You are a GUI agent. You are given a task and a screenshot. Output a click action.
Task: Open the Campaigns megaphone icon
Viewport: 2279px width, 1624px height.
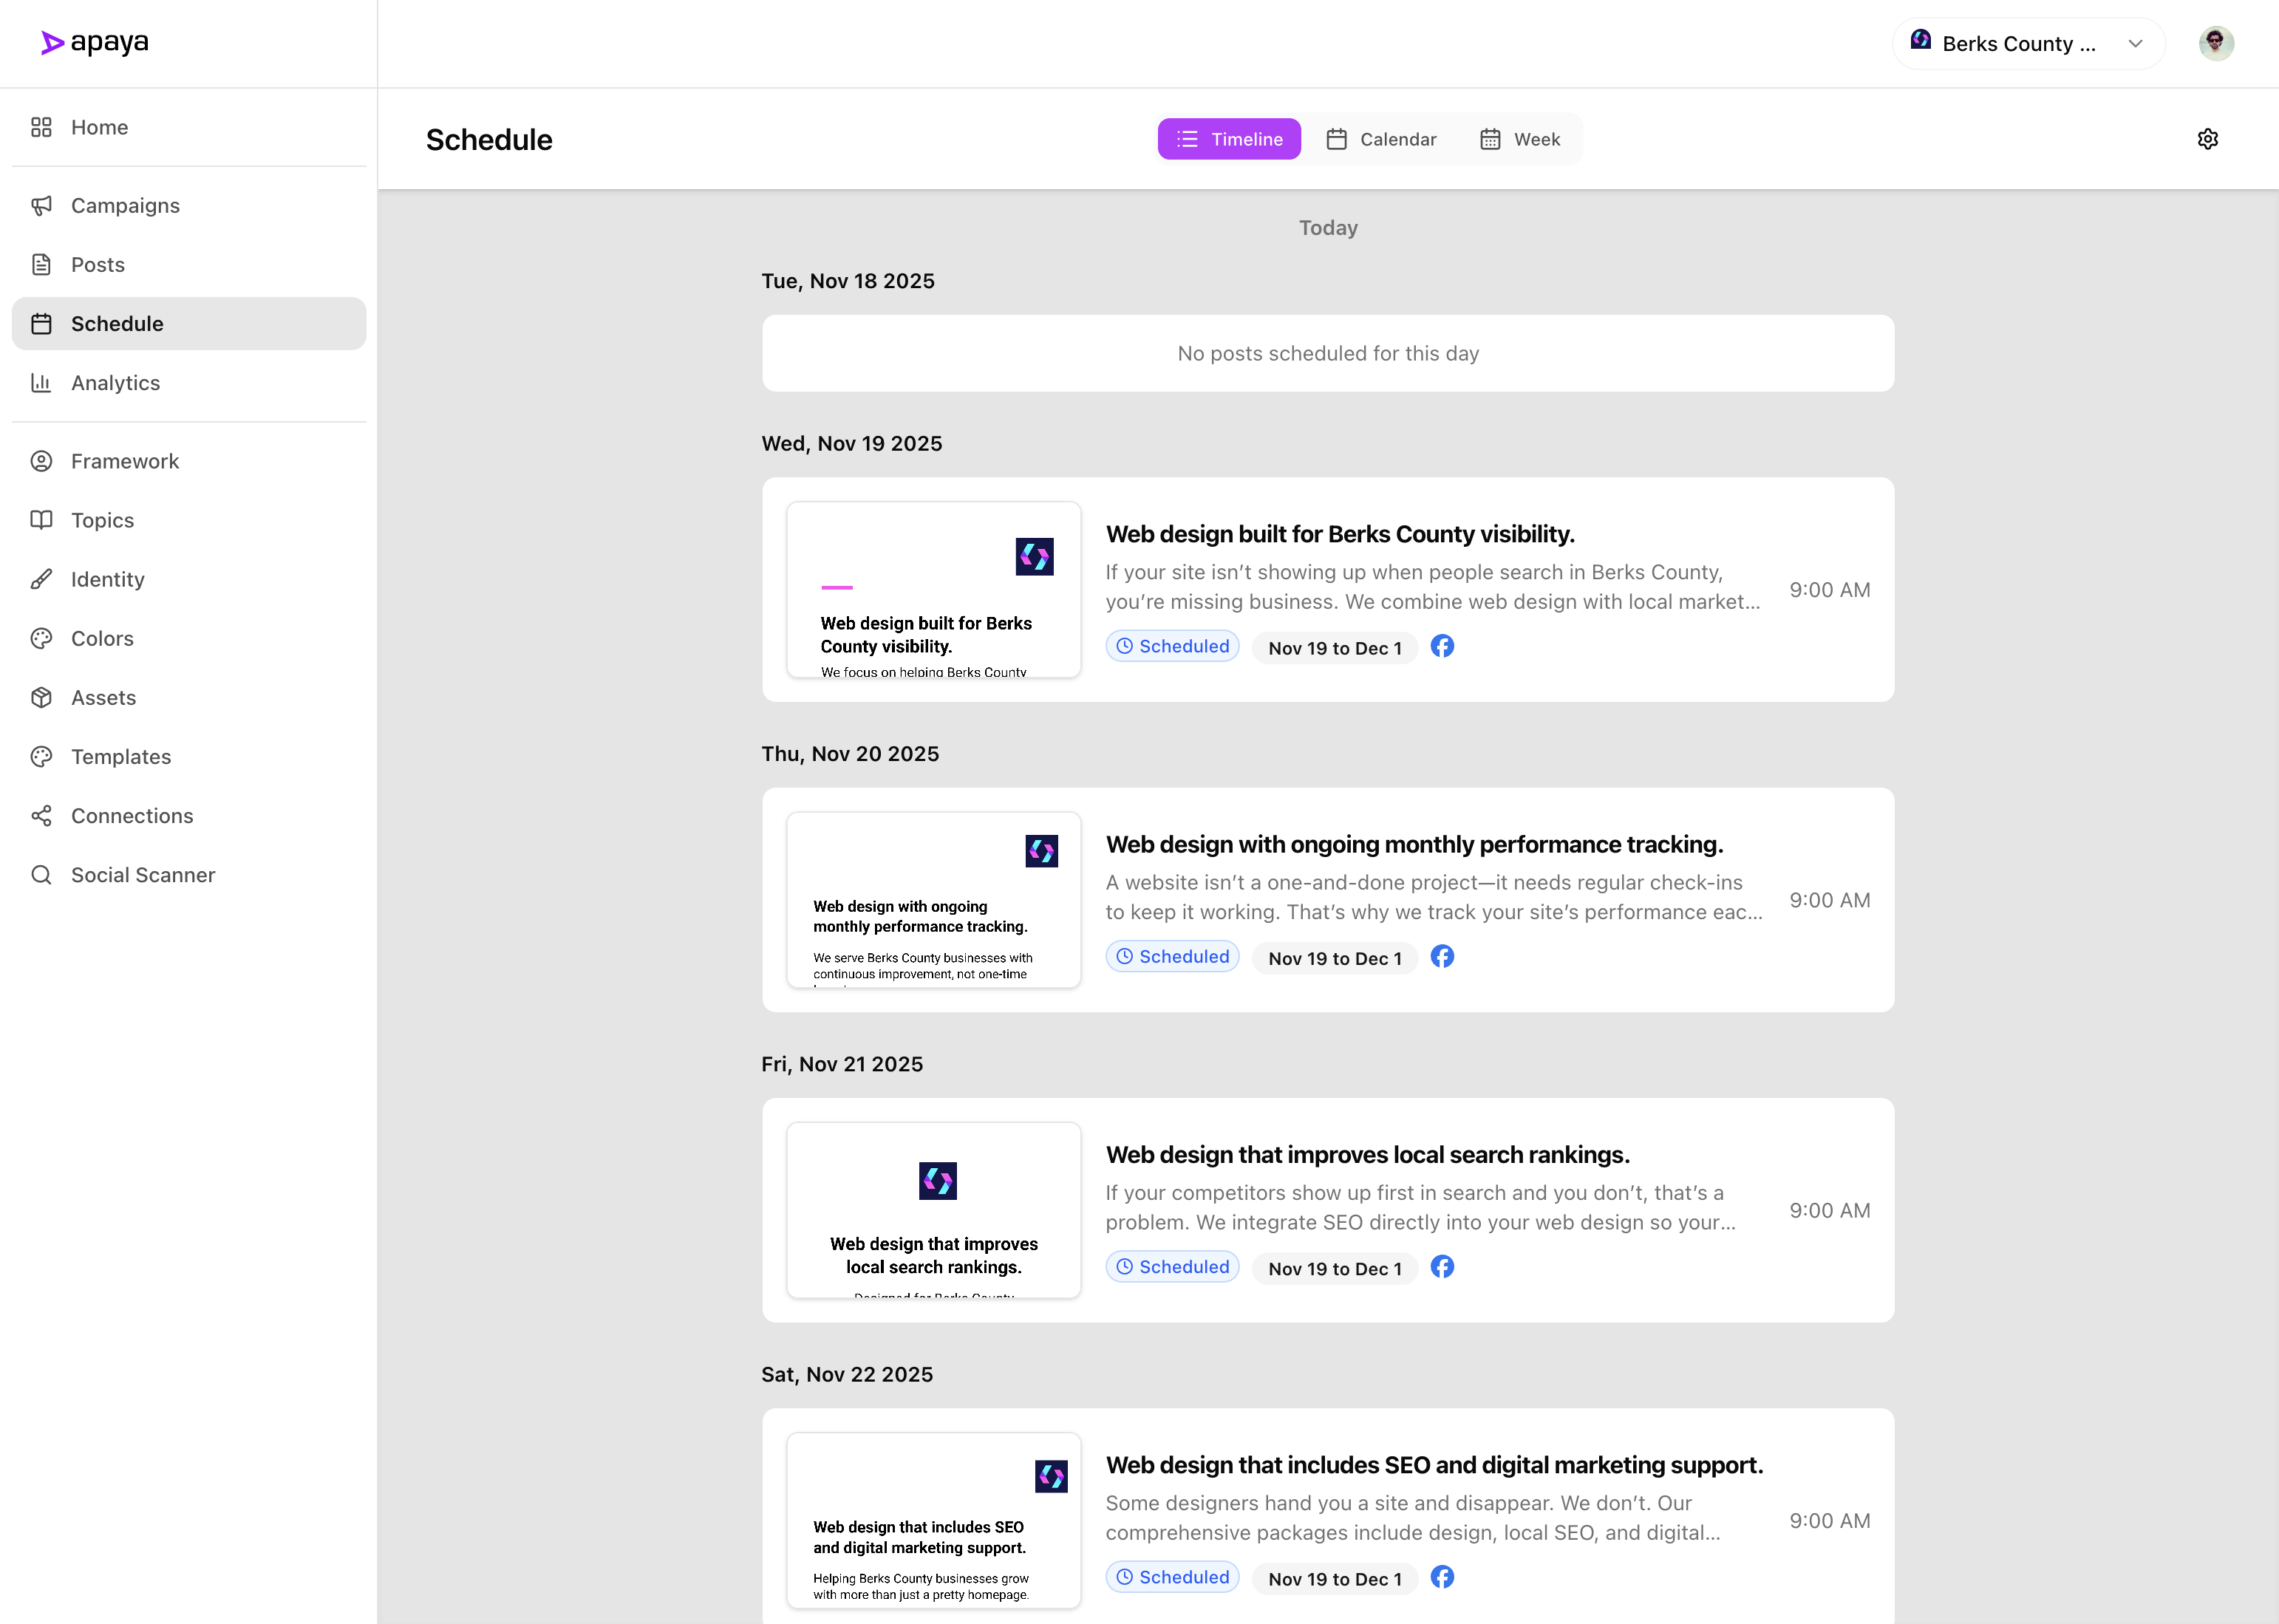point(41,205)
